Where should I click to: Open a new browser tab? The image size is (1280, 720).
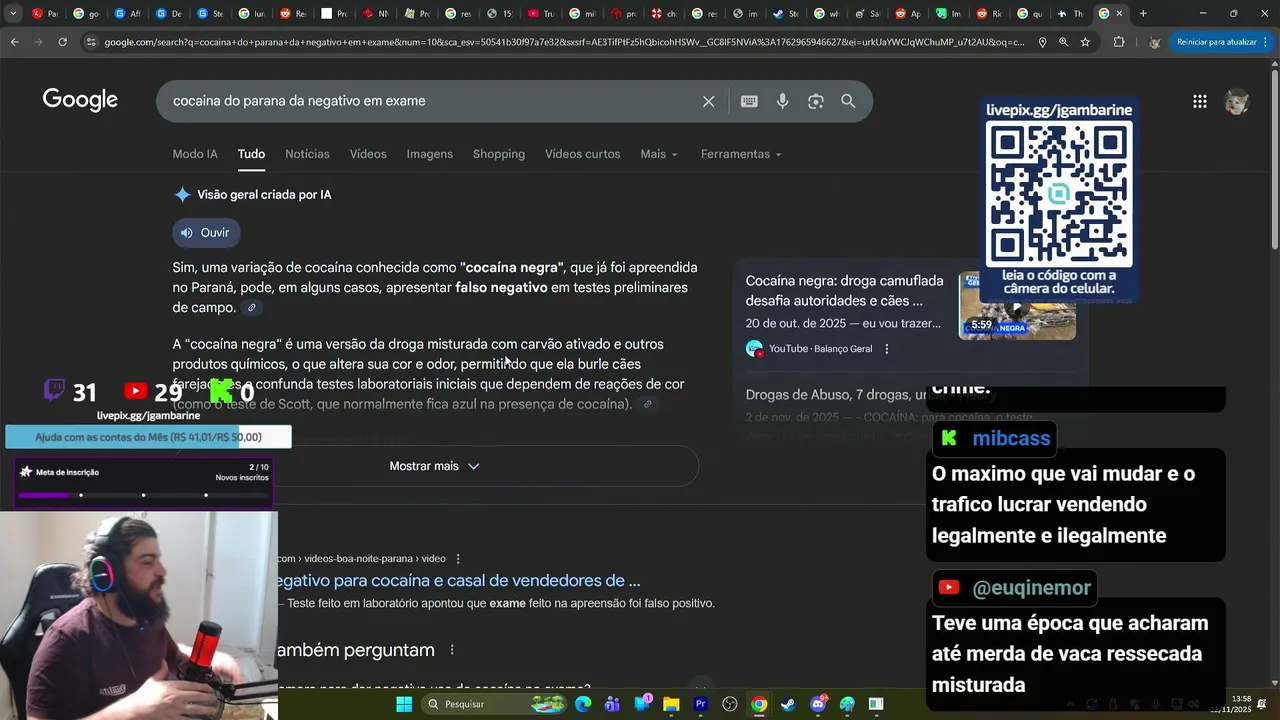tap(1143, 14)
